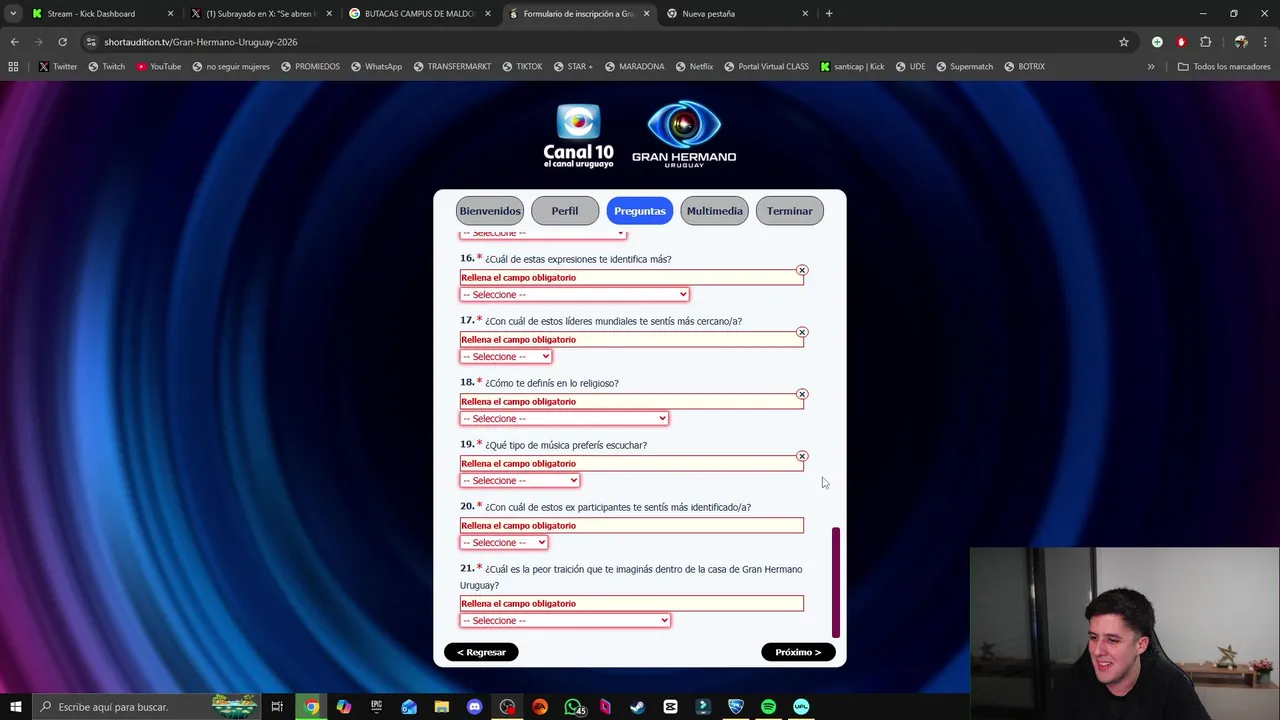Open the dropdown for question 21 worst betrayal
Screen dimensions: 1280x720
coord(565,620)
